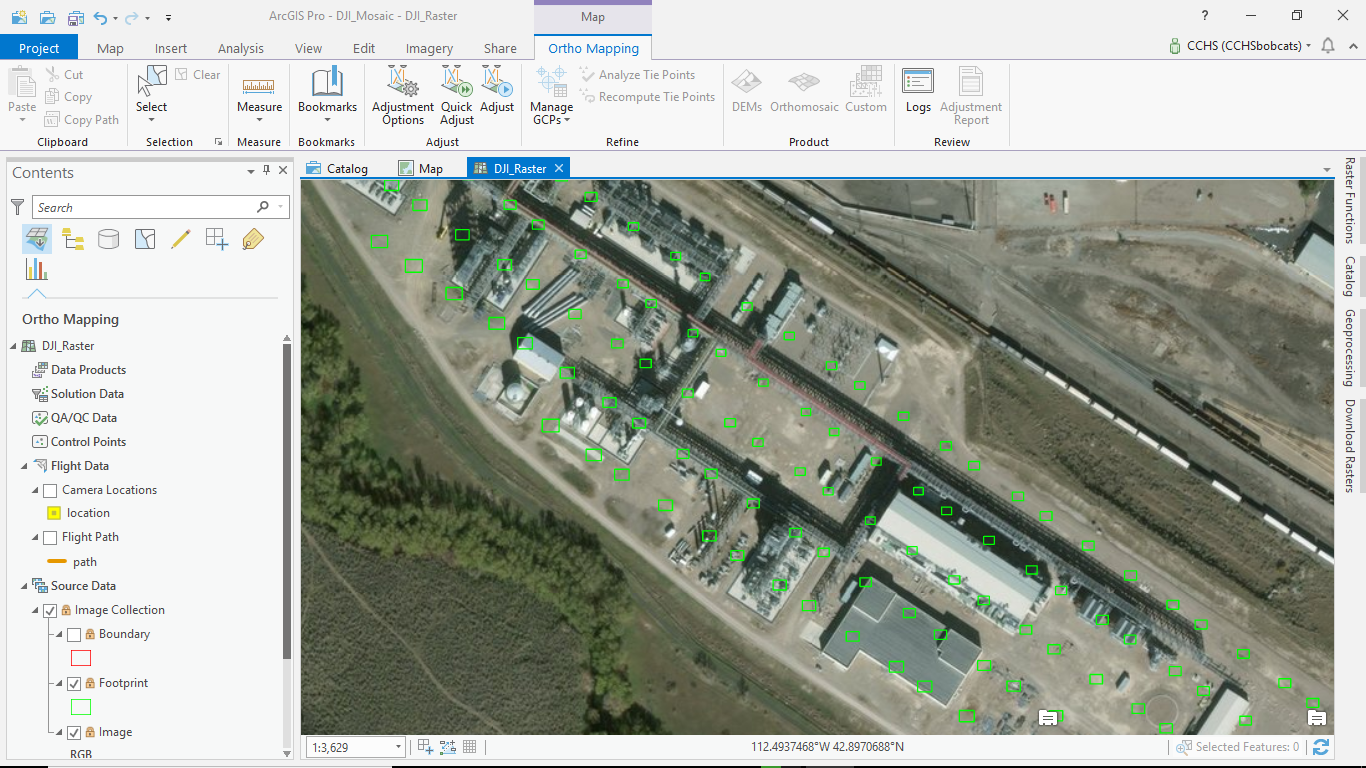Click the List By Editing pencil icon

click(x=181, y=239)
